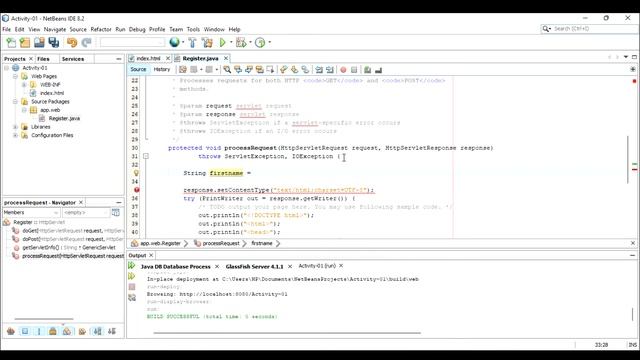
Task: Expand the WEB-INF folder node
Action: coord(24,85)
